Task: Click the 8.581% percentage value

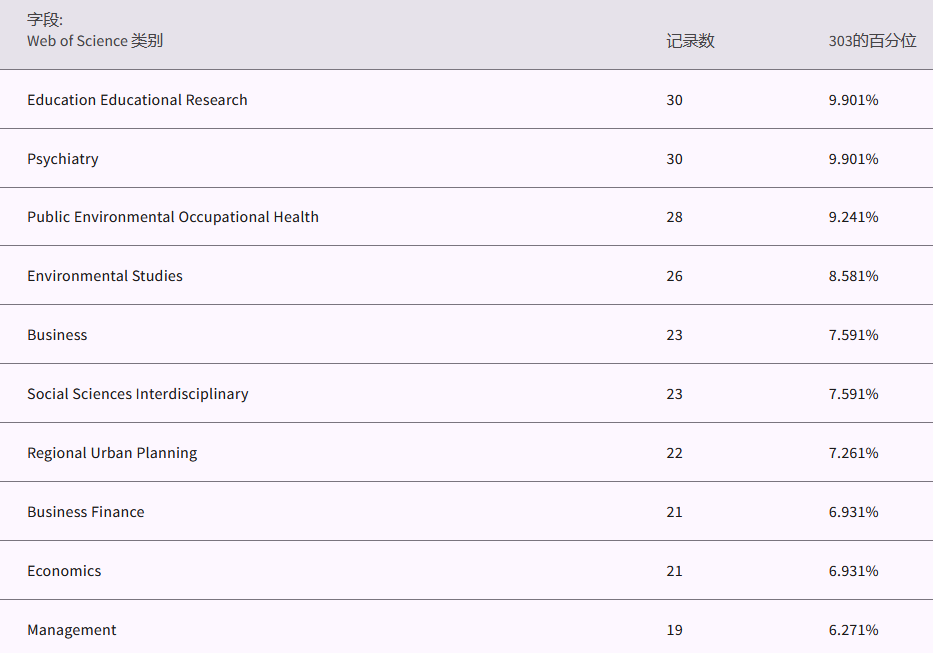Action: (853, 276)
